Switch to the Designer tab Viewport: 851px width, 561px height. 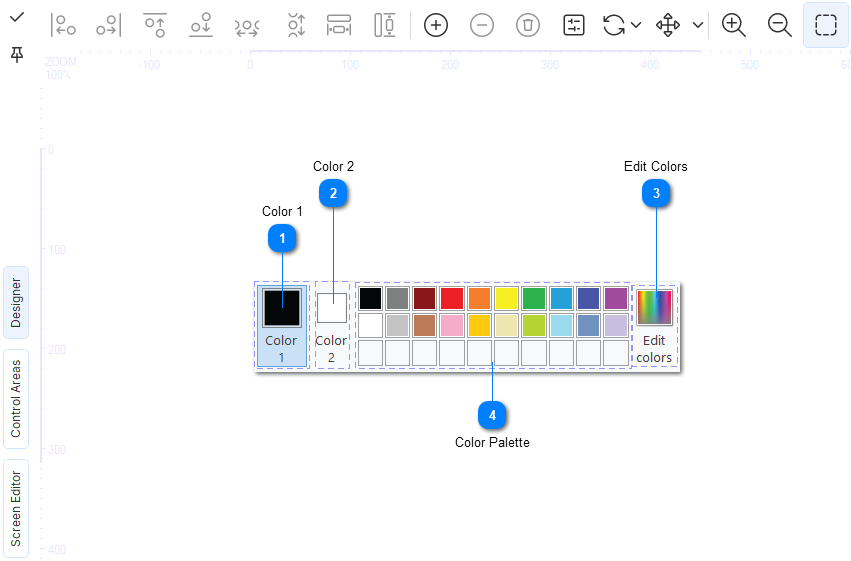pos(17,303)
